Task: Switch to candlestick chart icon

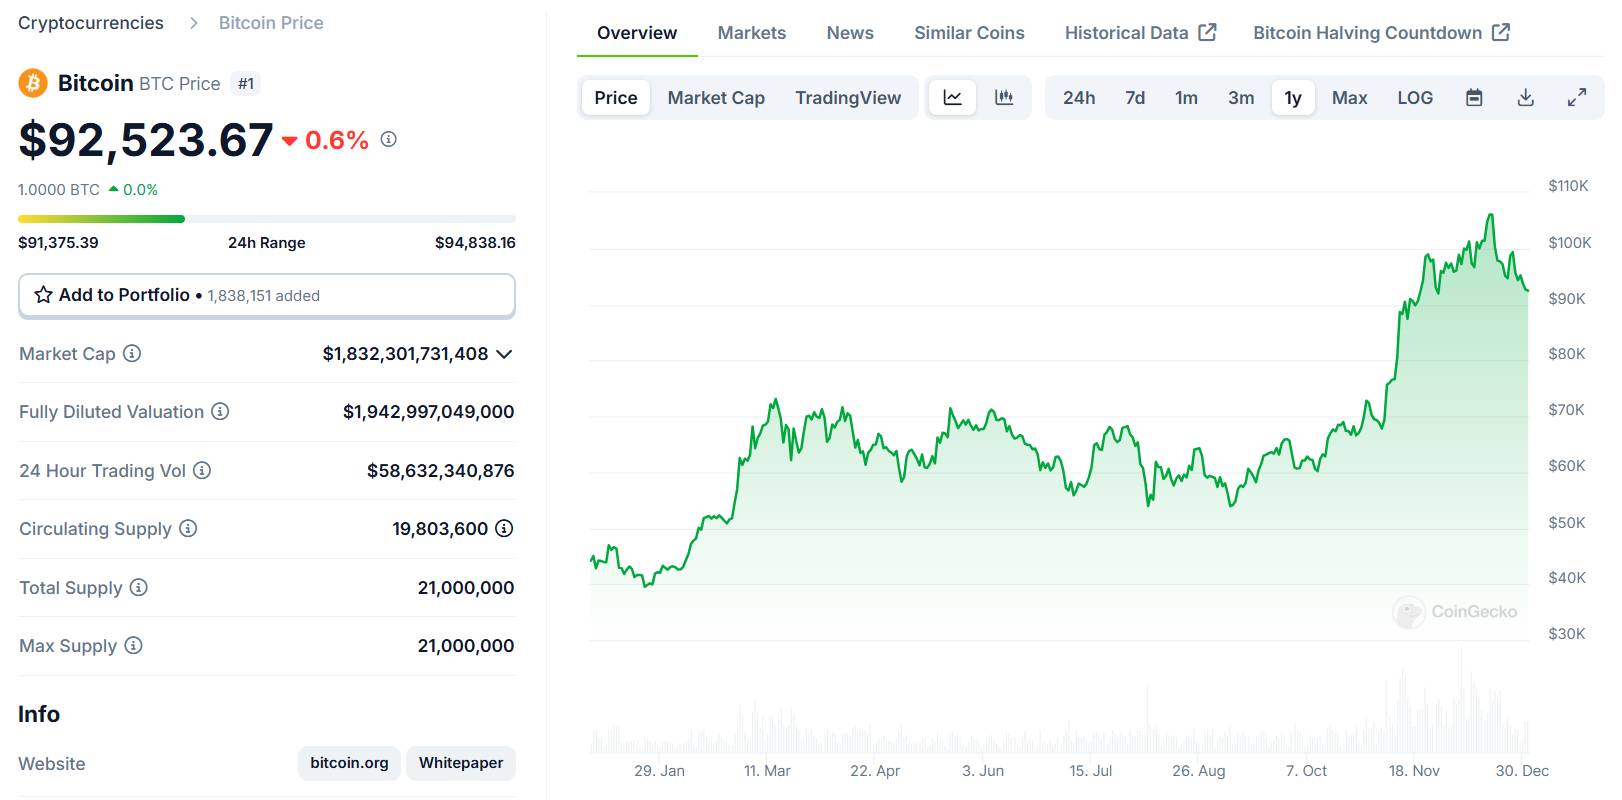Action: [1004, 98]
